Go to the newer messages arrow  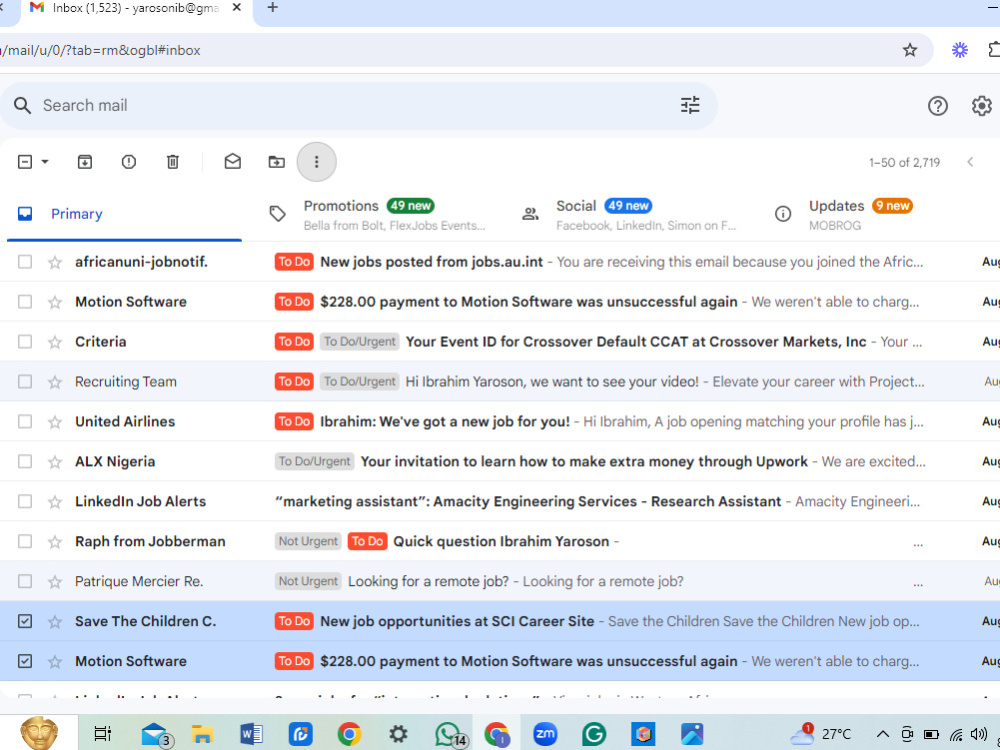click(x=970, y=162)
